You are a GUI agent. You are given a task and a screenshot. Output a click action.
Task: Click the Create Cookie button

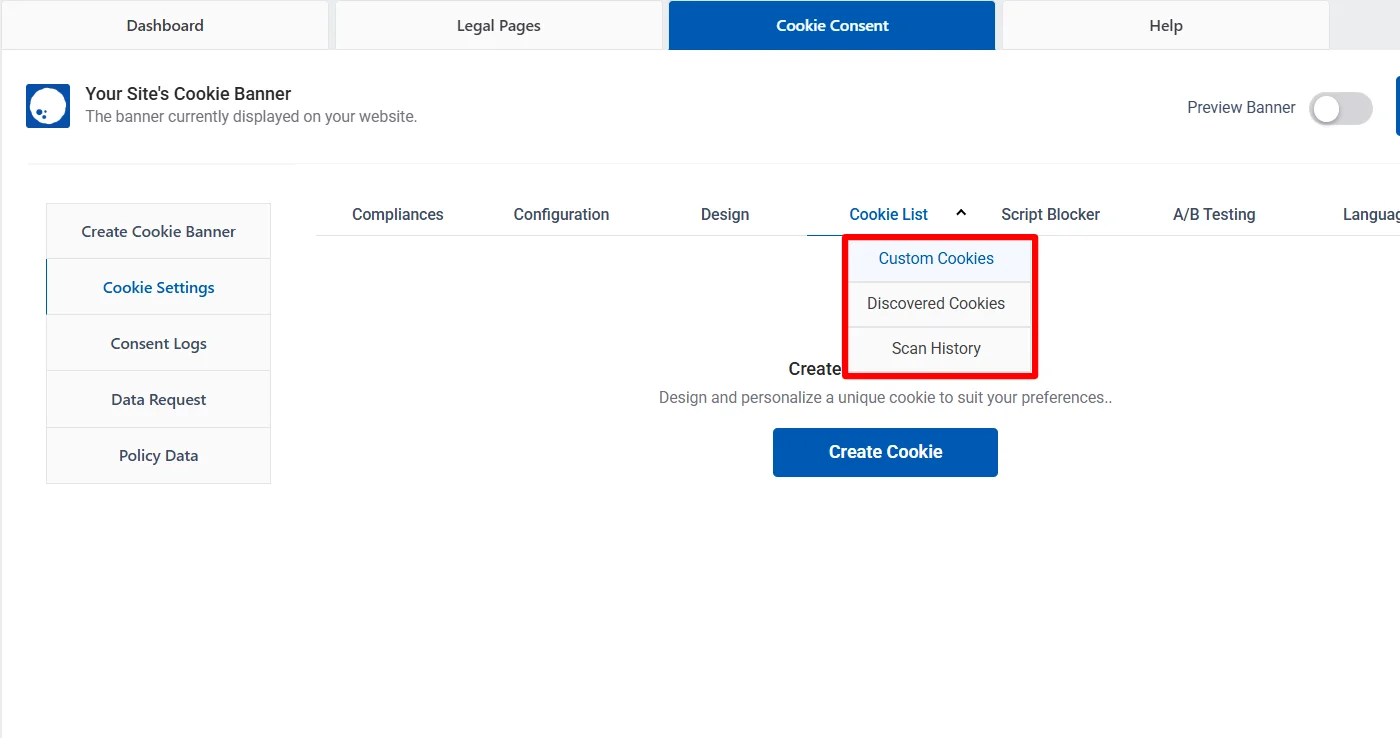click(x=885, y=452)
